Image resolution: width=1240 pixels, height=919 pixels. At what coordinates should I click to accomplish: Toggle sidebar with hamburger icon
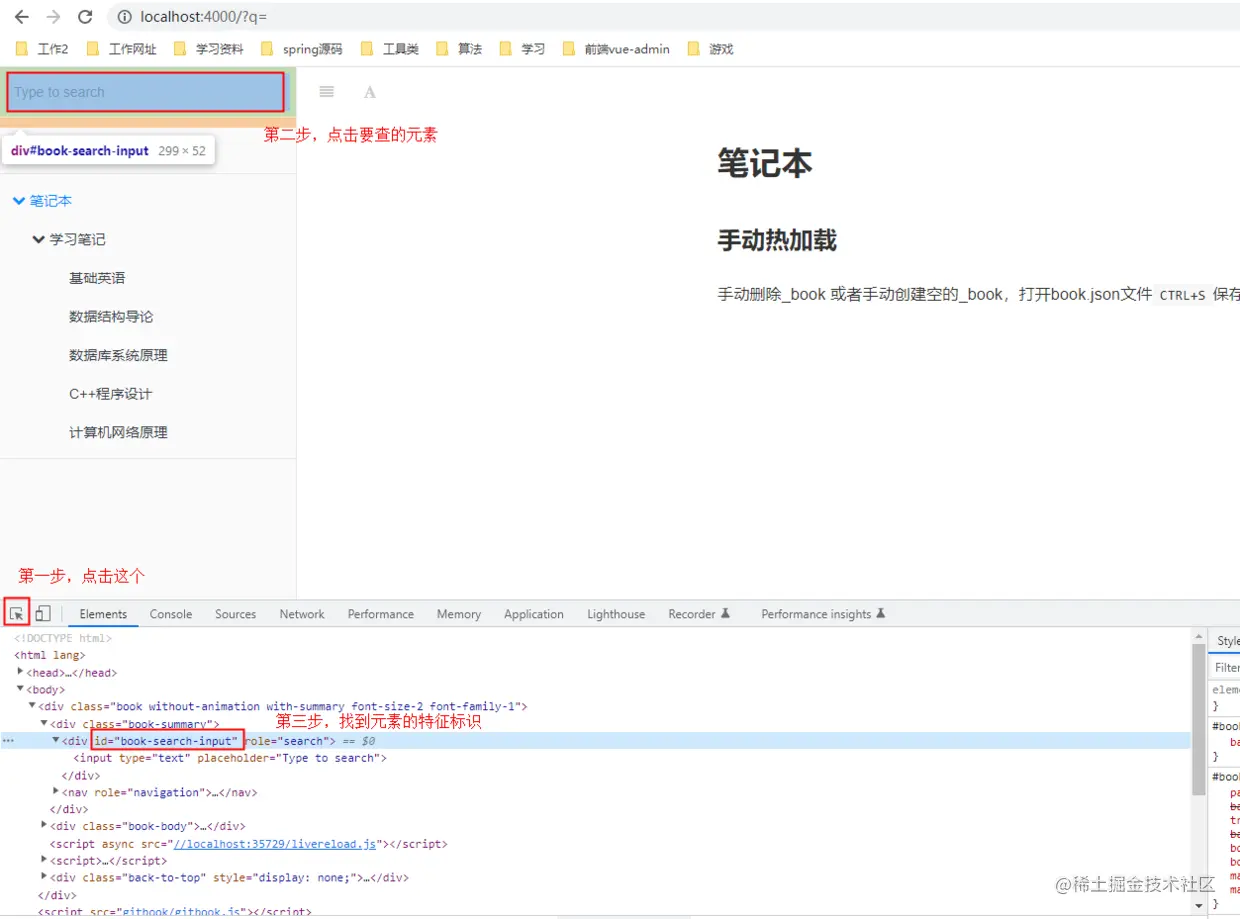tap(326, 92)
